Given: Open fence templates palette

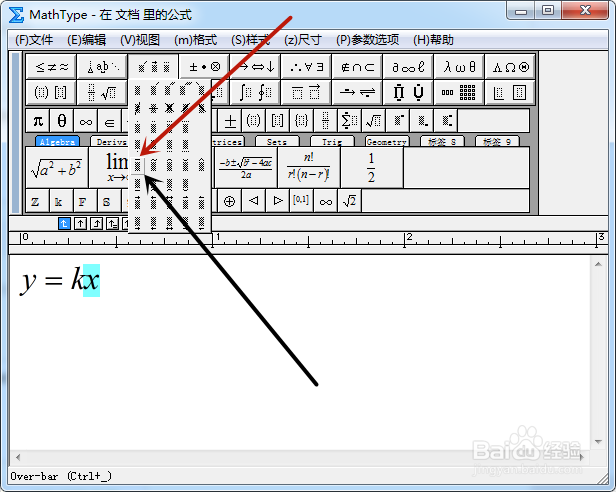Looking at the screenshot, I should pos(51,93).
